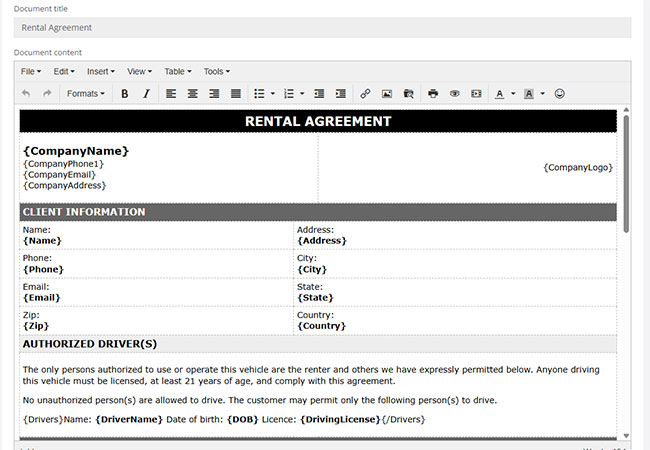Center align text
The image size is (650, 450).
click(x=192, y=94)
